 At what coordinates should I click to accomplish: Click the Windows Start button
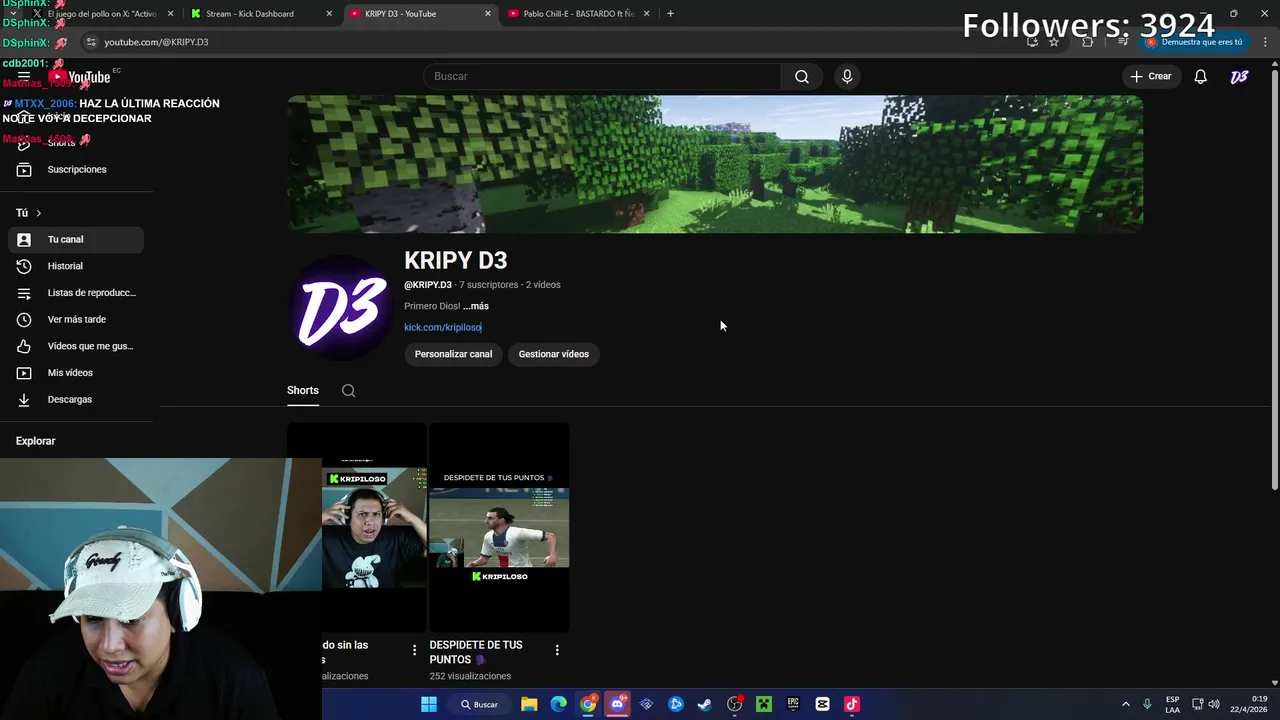pyautogui.click(x=429, y=704)
